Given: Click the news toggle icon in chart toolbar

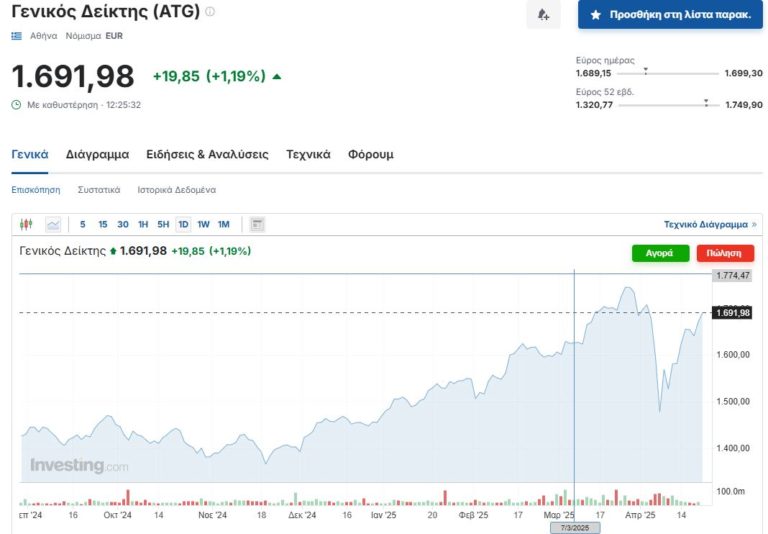Looking at the screenshot, I should [257, 224].
